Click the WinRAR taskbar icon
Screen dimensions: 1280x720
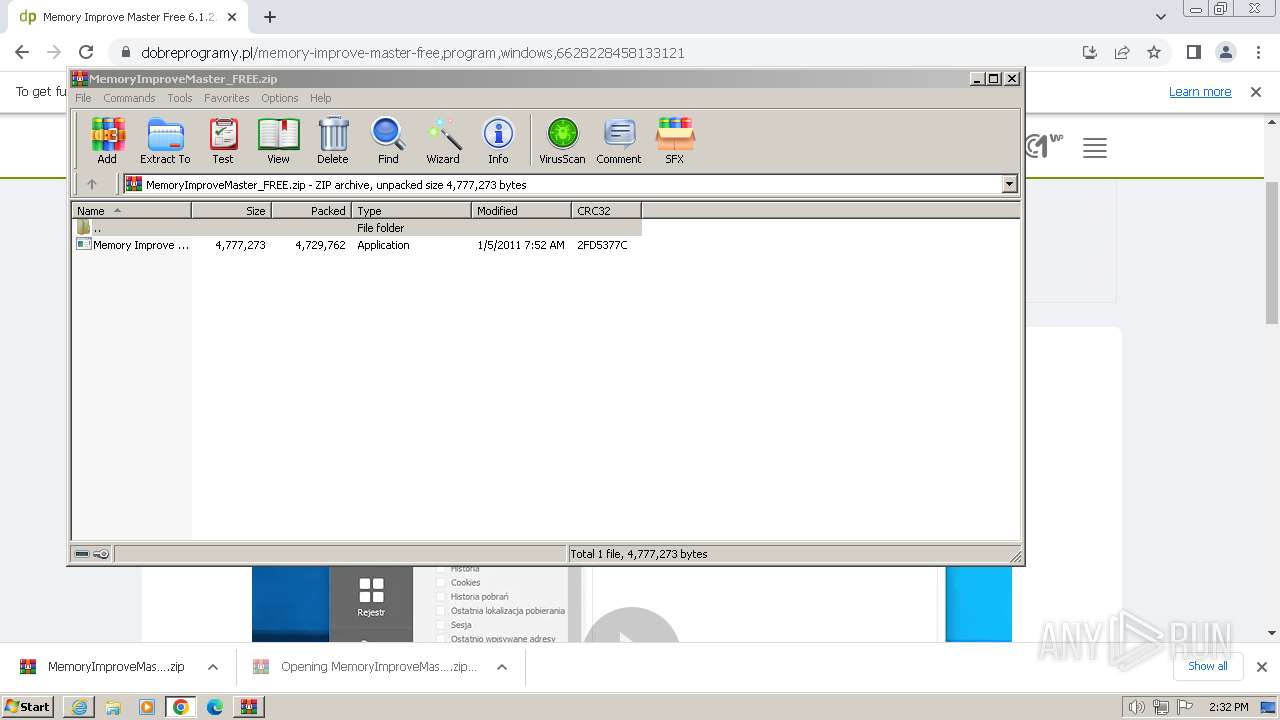(248, 707)
